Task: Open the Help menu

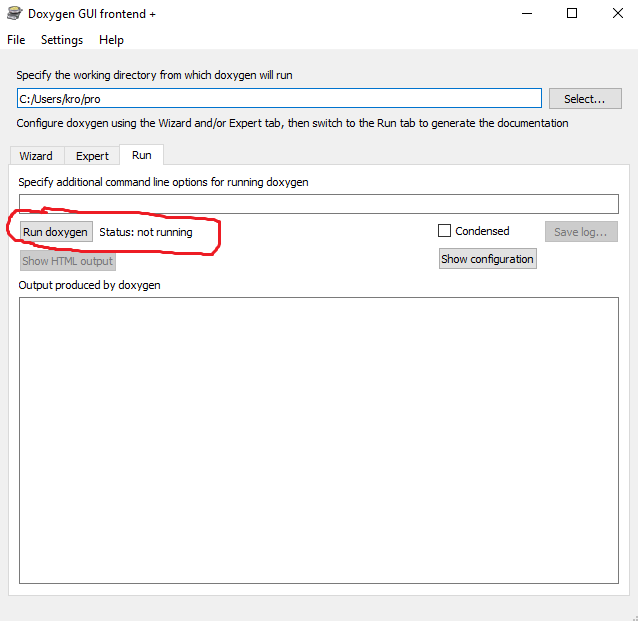Action: click(111, 40)
